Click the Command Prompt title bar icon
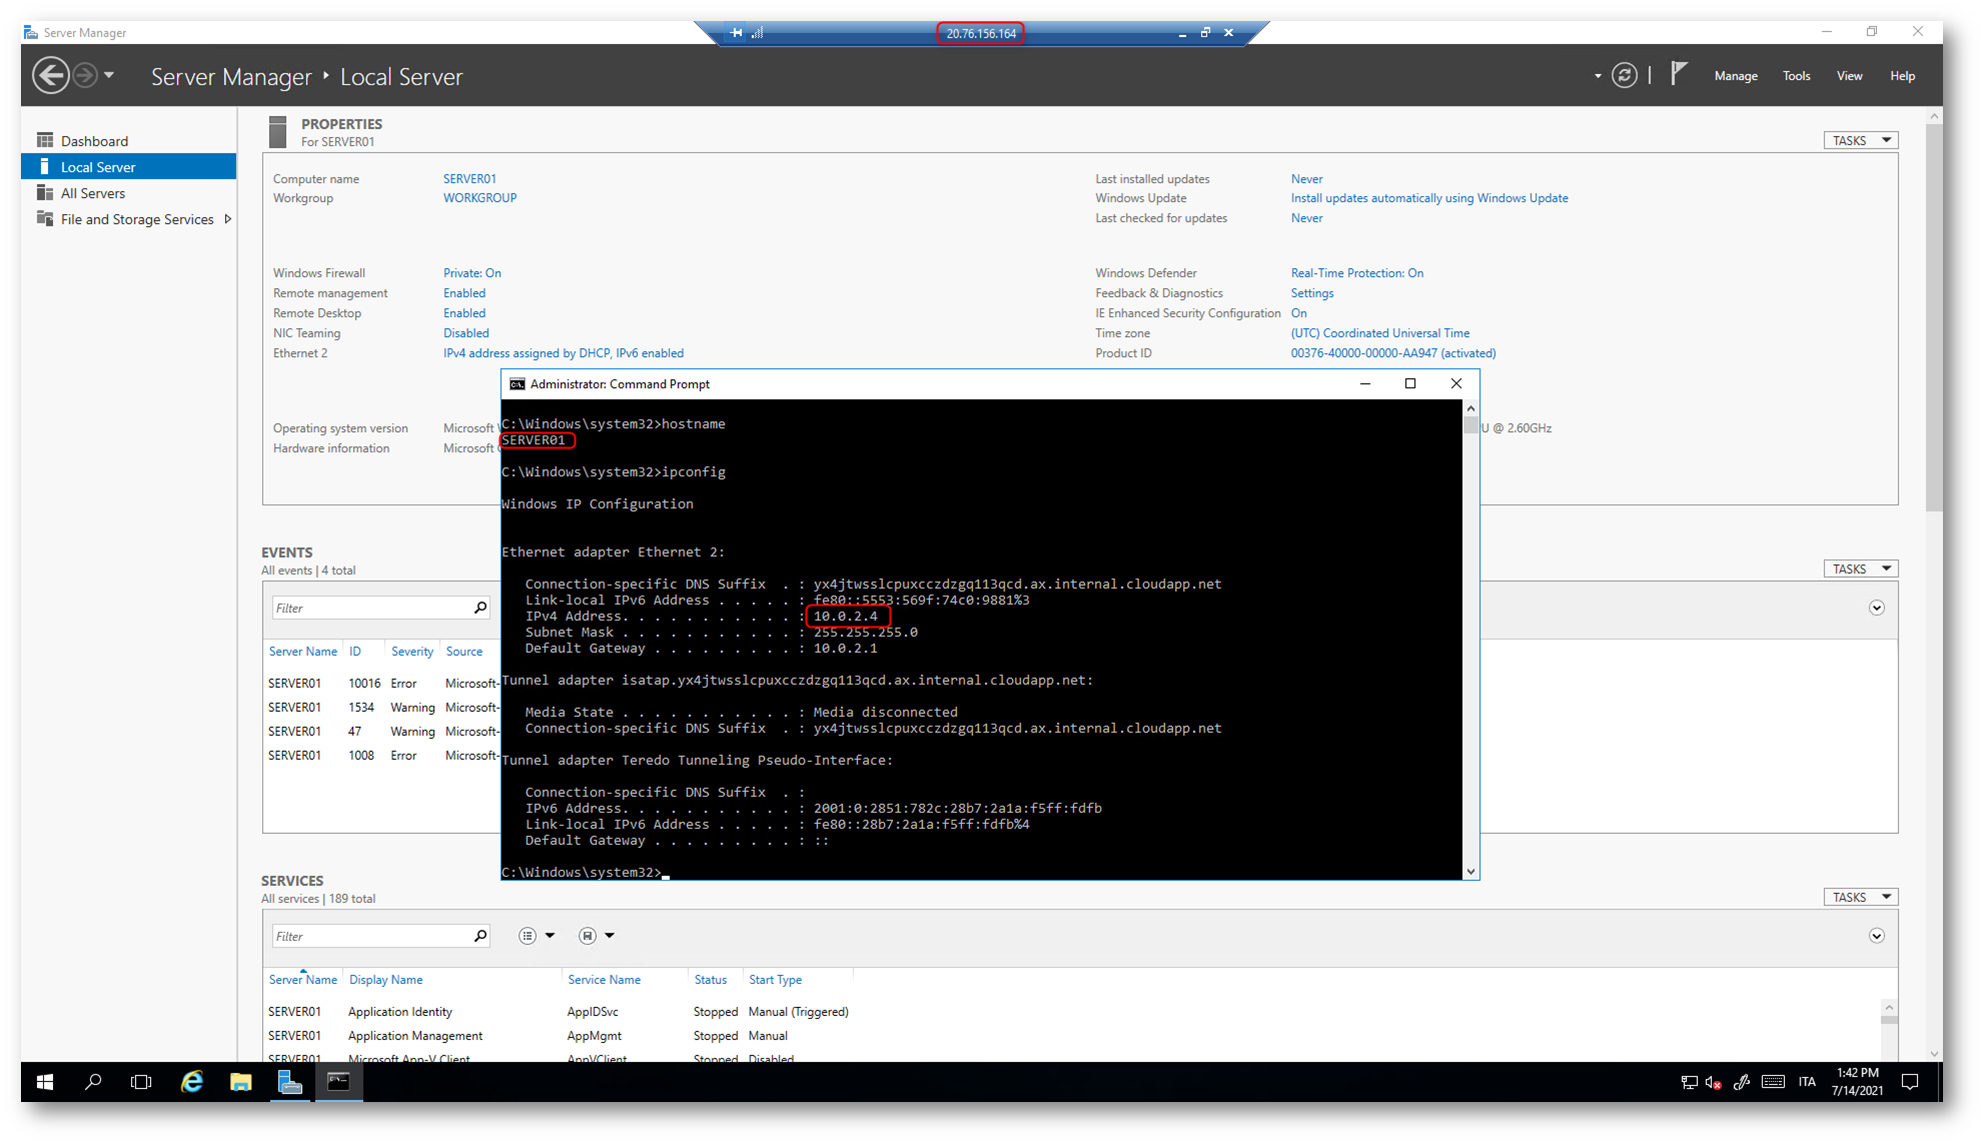This screenshot has height=1144, width=1985. [517, 384]
